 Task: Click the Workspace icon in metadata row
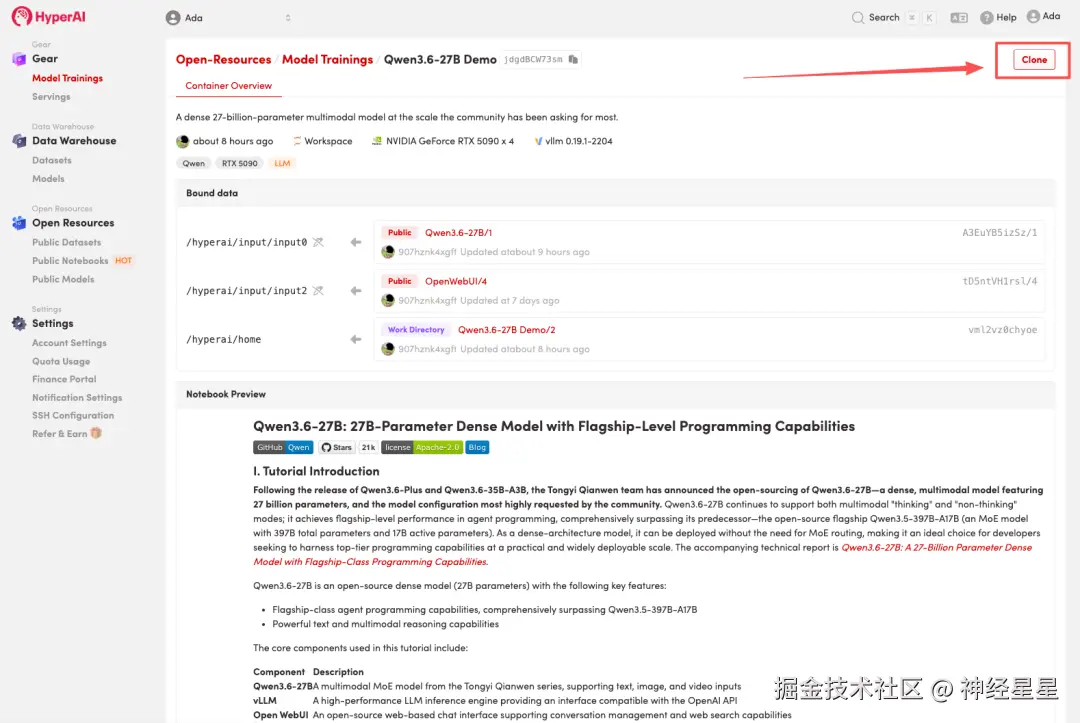coord(298,140)
